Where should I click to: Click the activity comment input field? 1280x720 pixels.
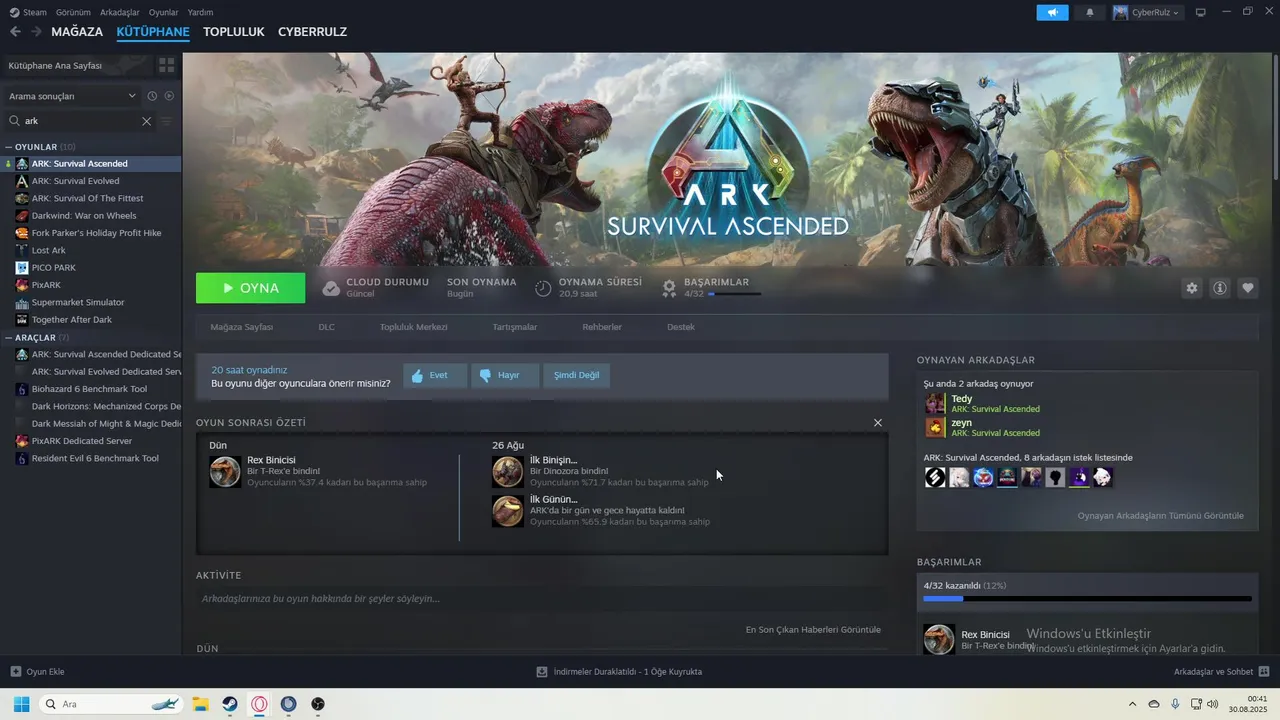click(541, 599)
